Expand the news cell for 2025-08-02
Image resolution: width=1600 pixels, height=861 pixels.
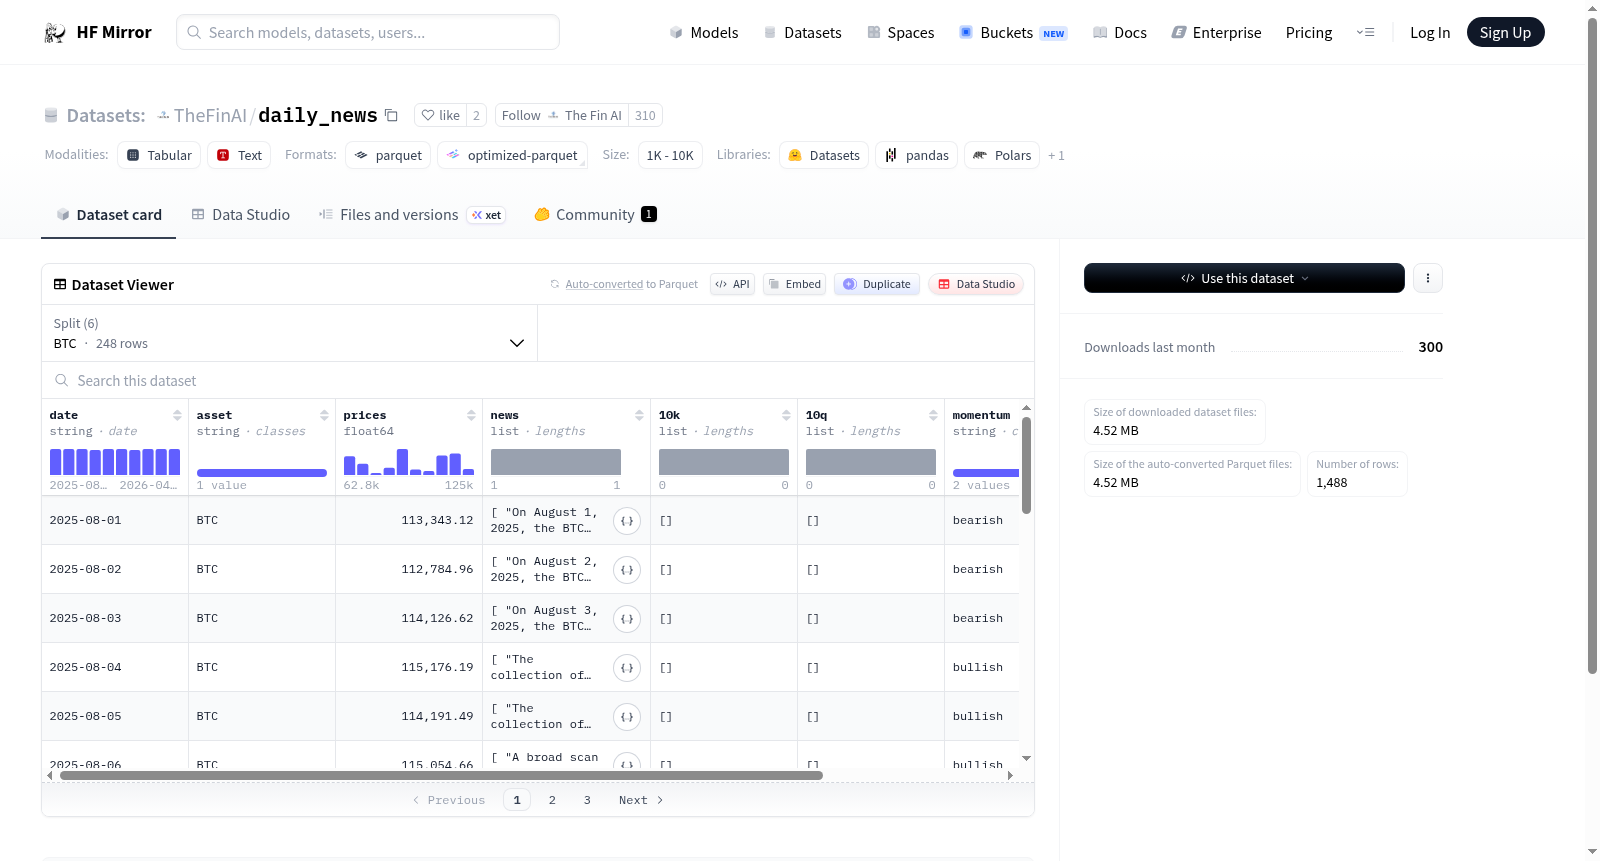tap(627, 570)
